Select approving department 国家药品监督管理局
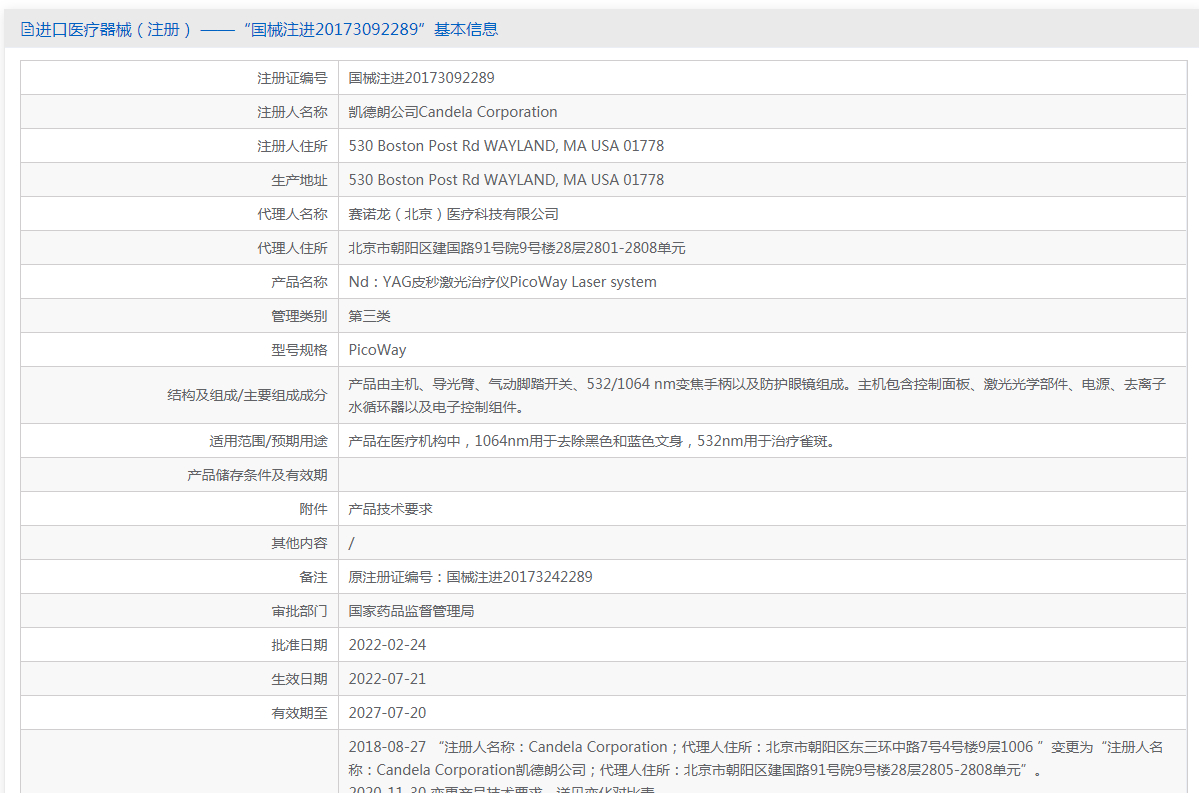Viewport: 1199px width, 793px height. click(411, 611)
